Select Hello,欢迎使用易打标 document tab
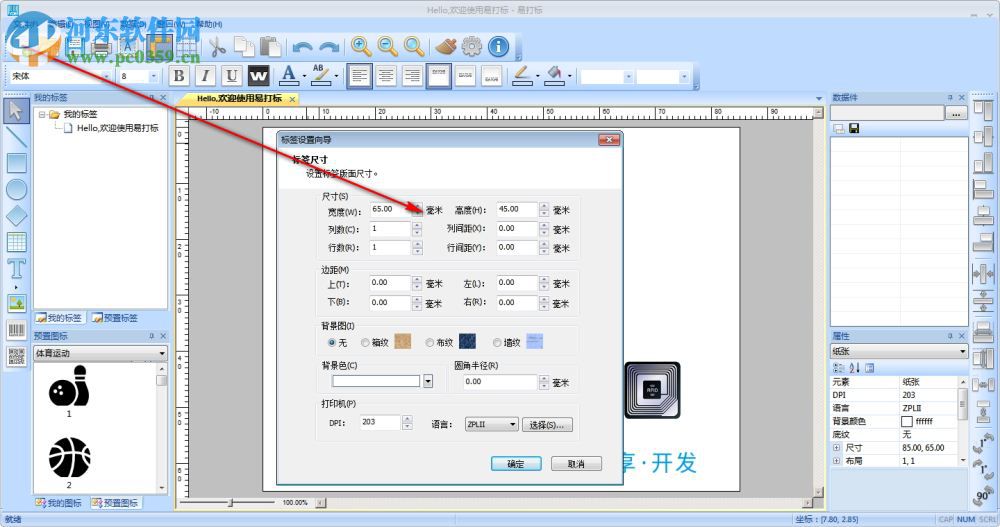Image resolution: width=1000 pixels, height=527 pixels. 239,99
